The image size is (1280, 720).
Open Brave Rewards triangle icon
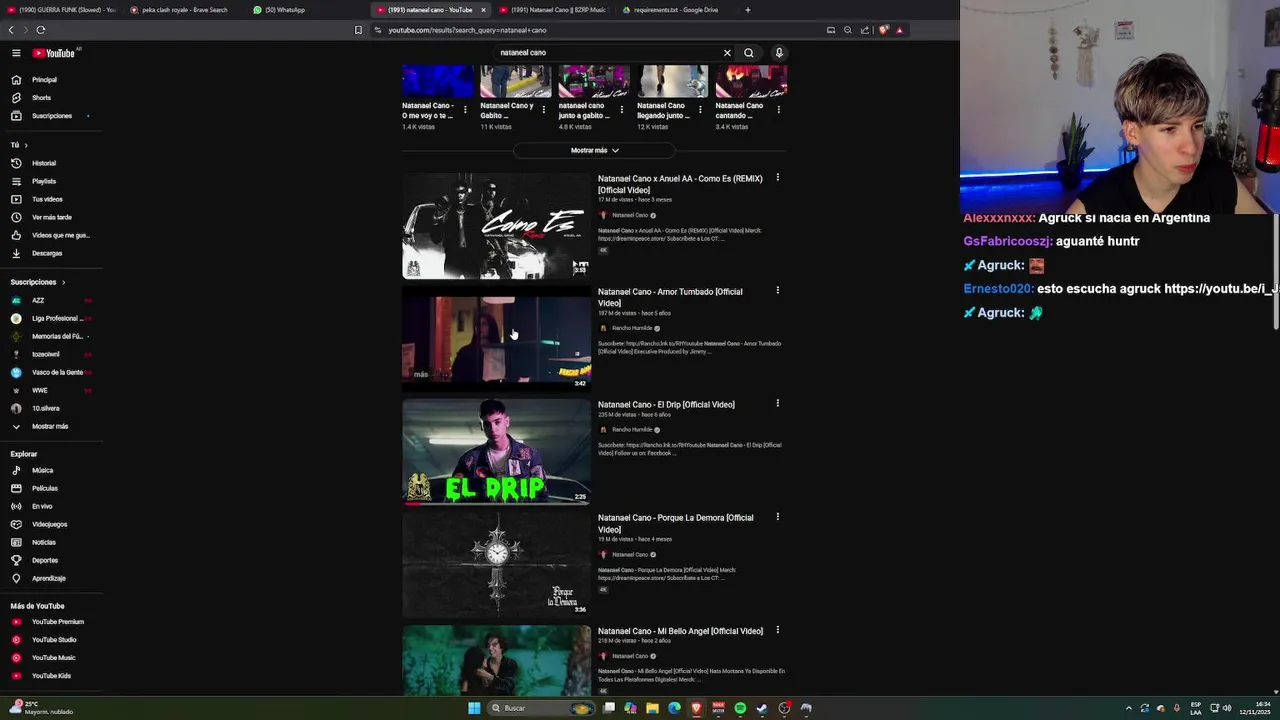pos(899,30)
